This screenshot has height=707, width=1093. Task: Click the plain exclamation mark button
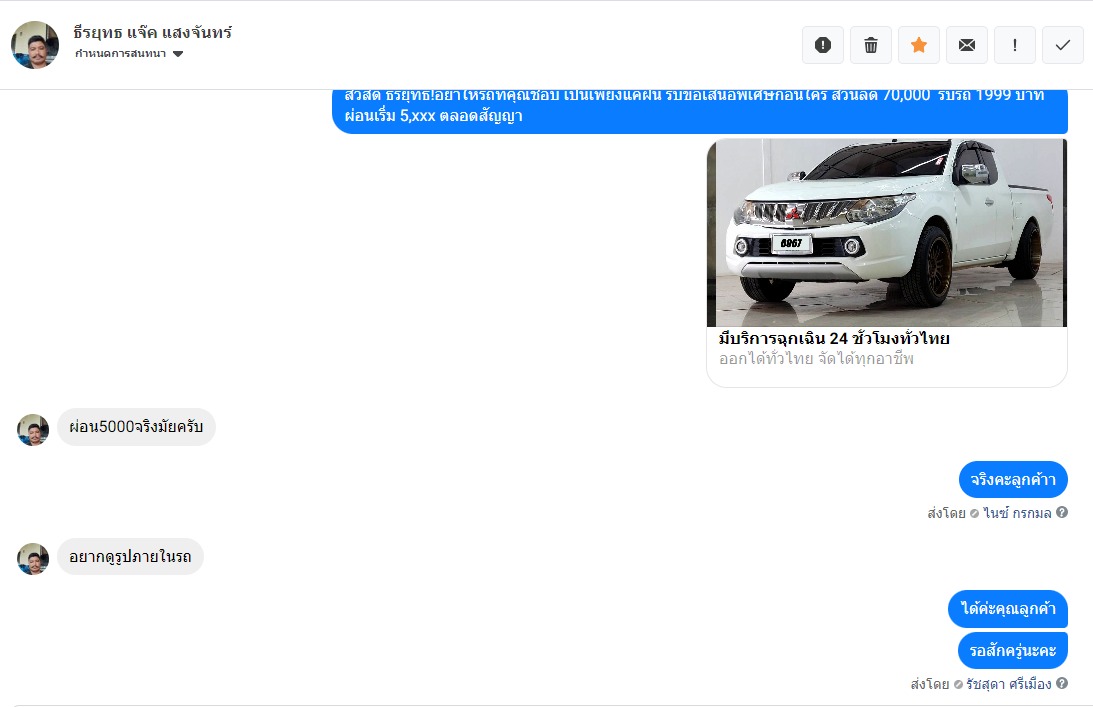point(1015,45)
